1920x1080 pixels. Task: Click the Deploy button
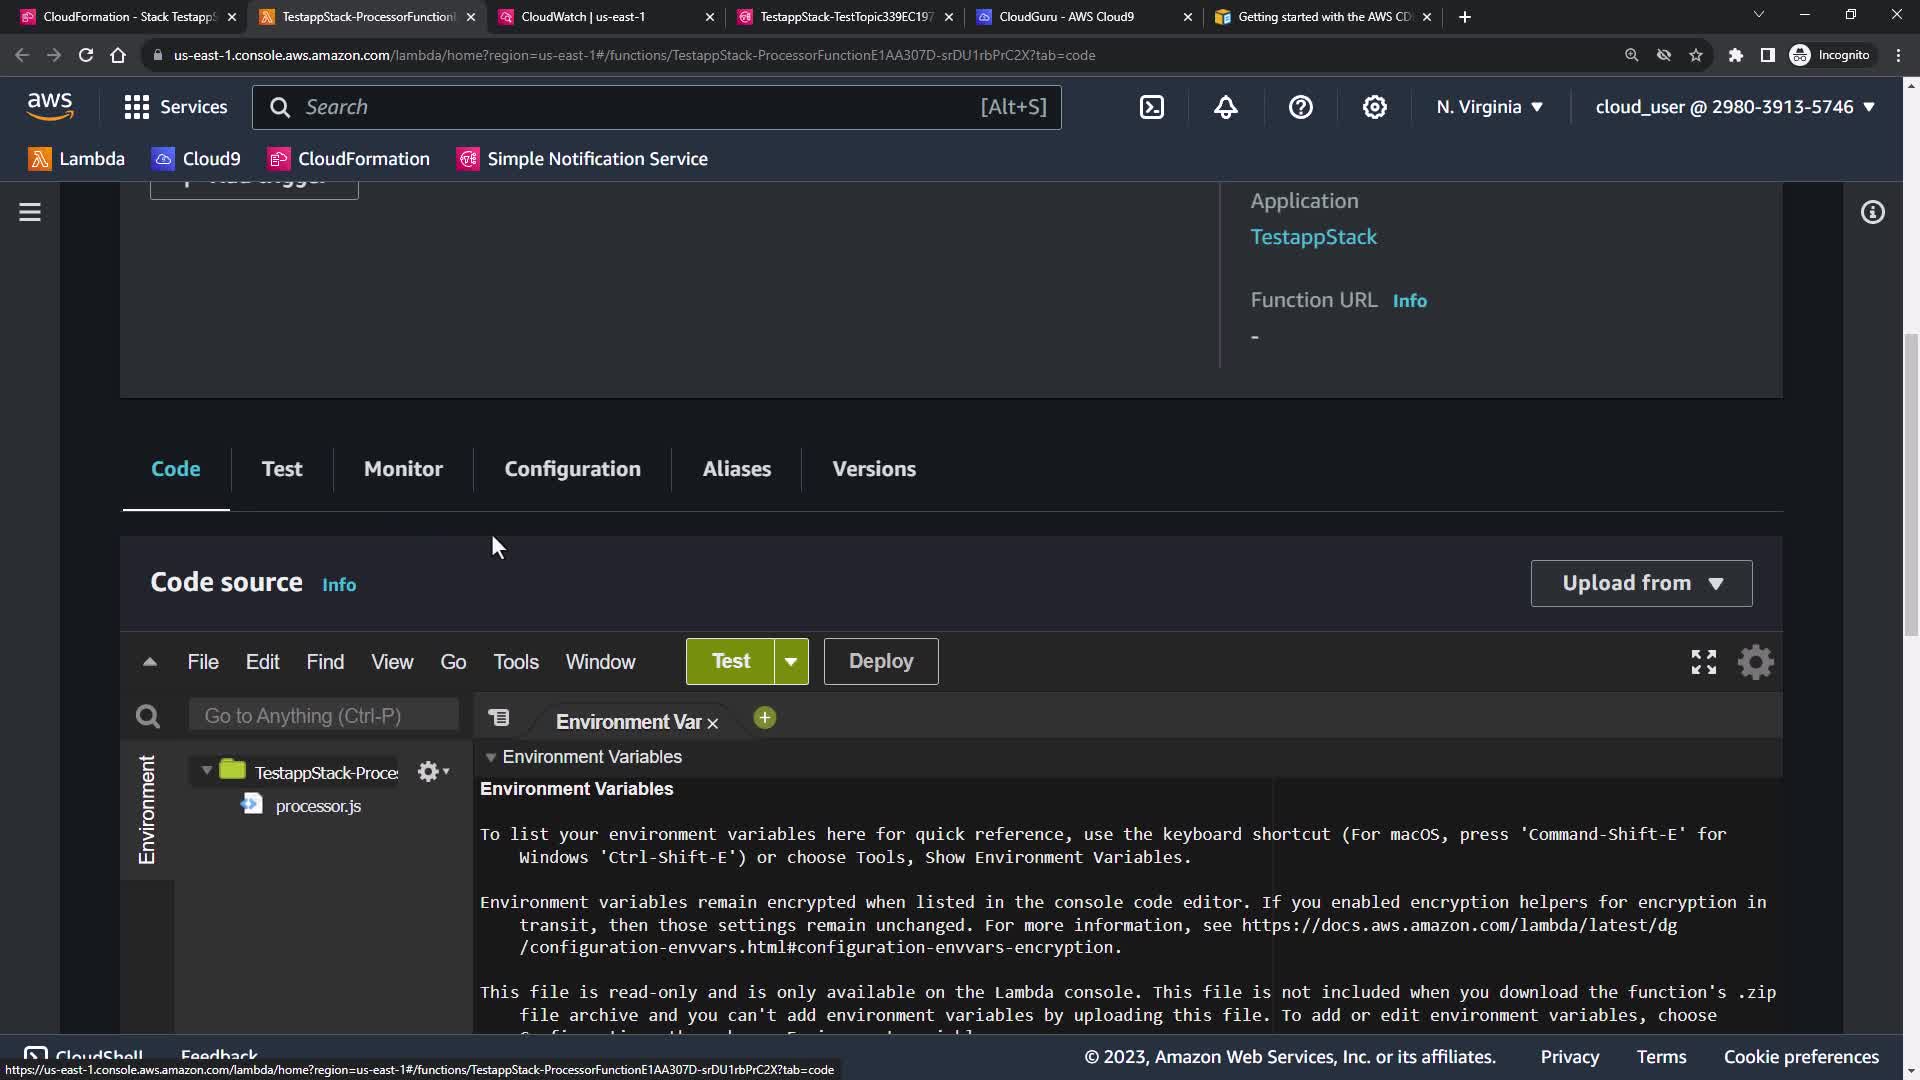[x=880, y=662]
